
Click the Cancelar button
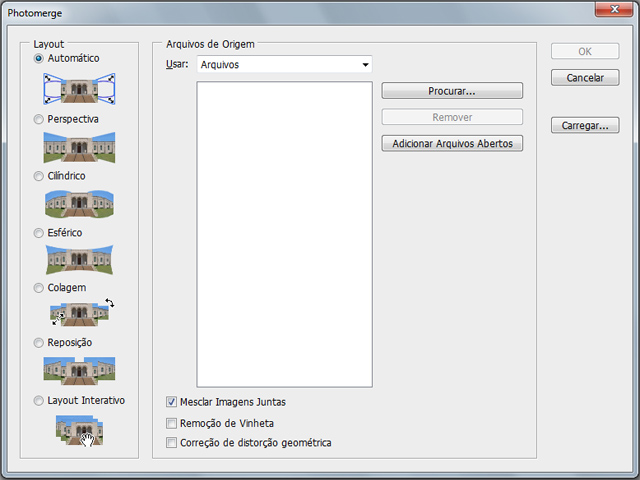tap(585, 78)
